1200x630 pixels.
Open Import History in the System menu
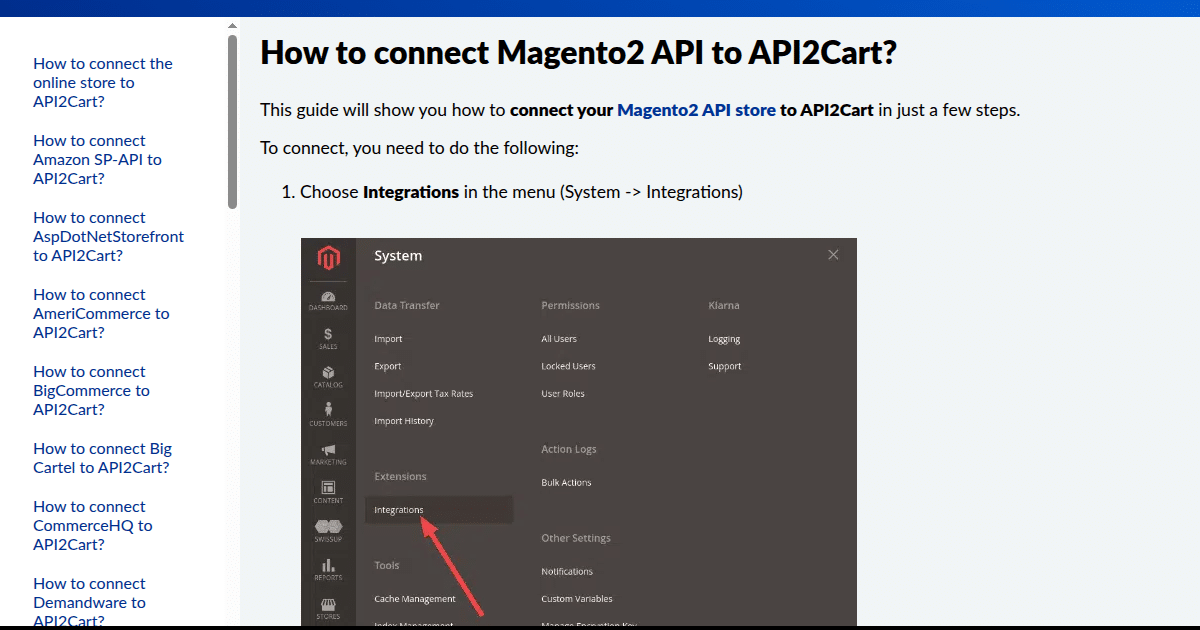click(x=404, y=421)
